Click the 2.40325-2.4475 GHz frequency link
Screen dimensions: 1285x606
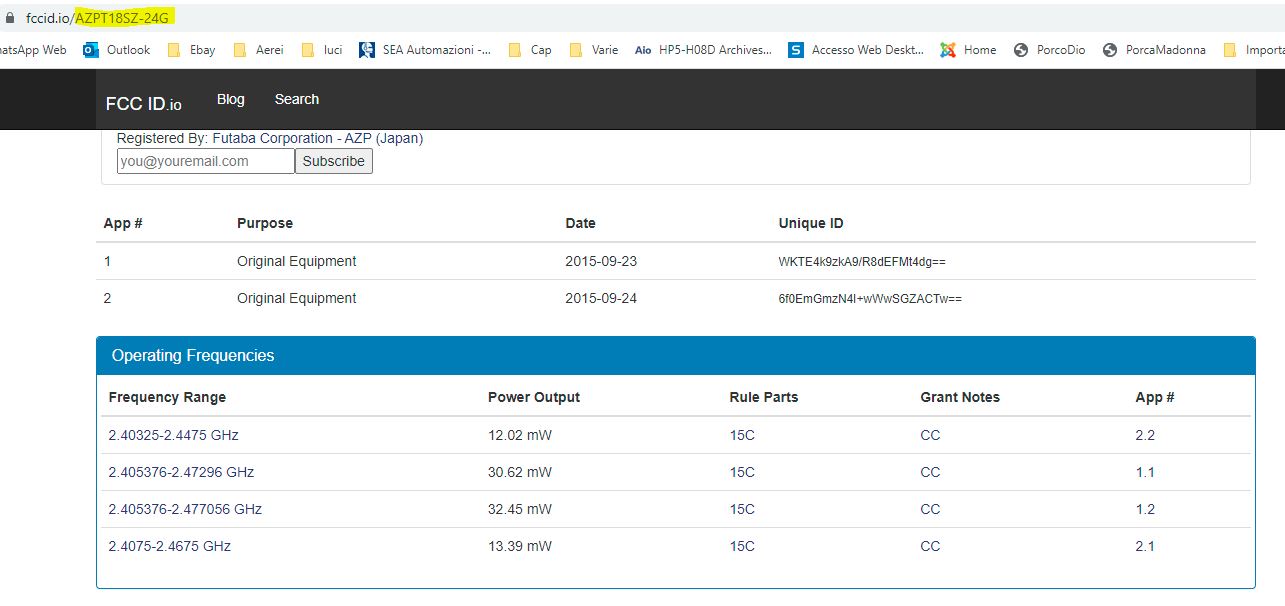click(174, 435)
